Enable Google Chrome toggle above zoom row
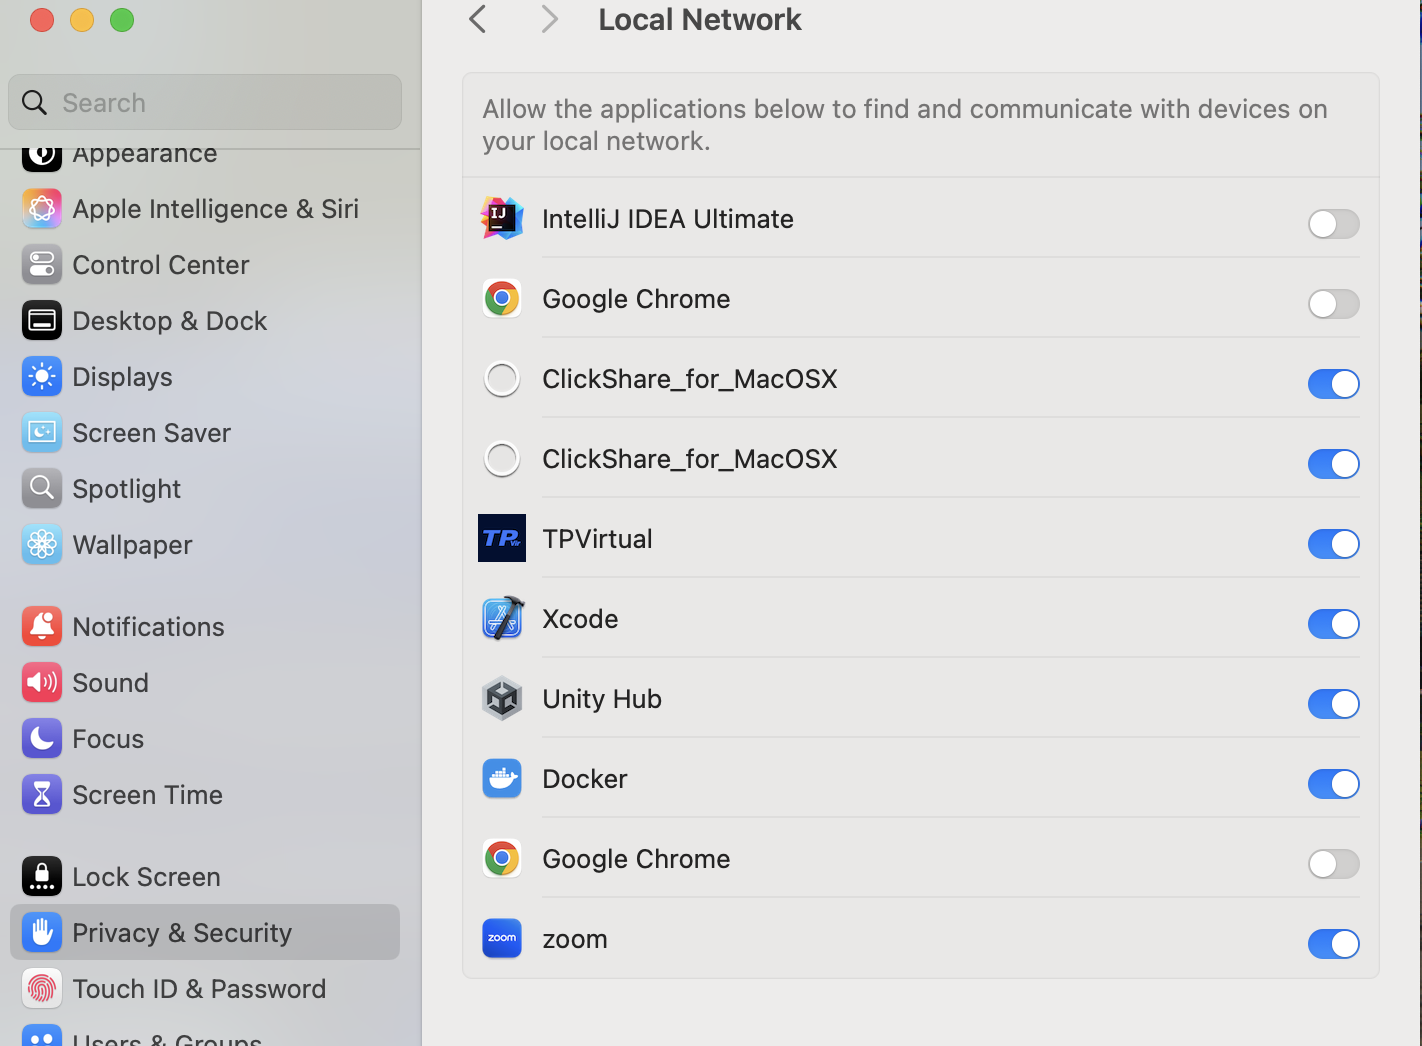 coord(1334,864)
